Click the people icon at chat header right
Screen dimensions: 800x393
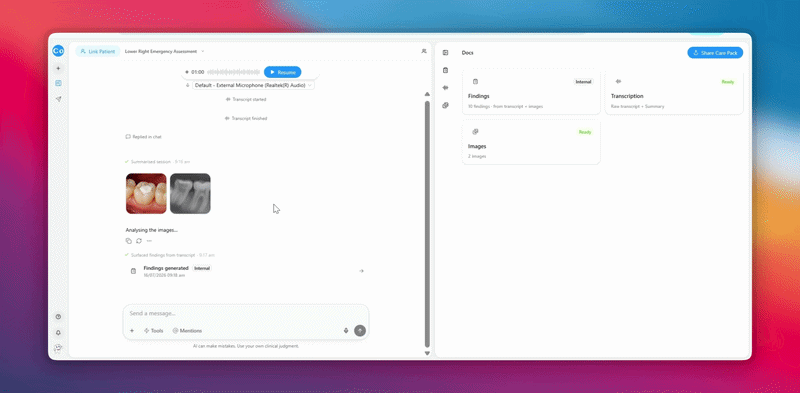[x=423, y=51]
